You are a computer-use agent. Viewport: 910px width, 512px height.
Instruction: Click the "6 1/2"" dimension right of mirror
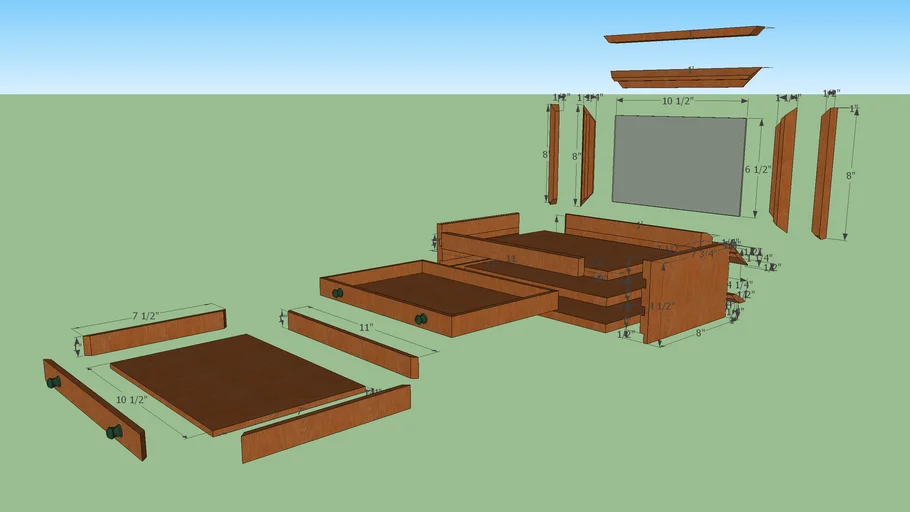[x=758, y=170]
